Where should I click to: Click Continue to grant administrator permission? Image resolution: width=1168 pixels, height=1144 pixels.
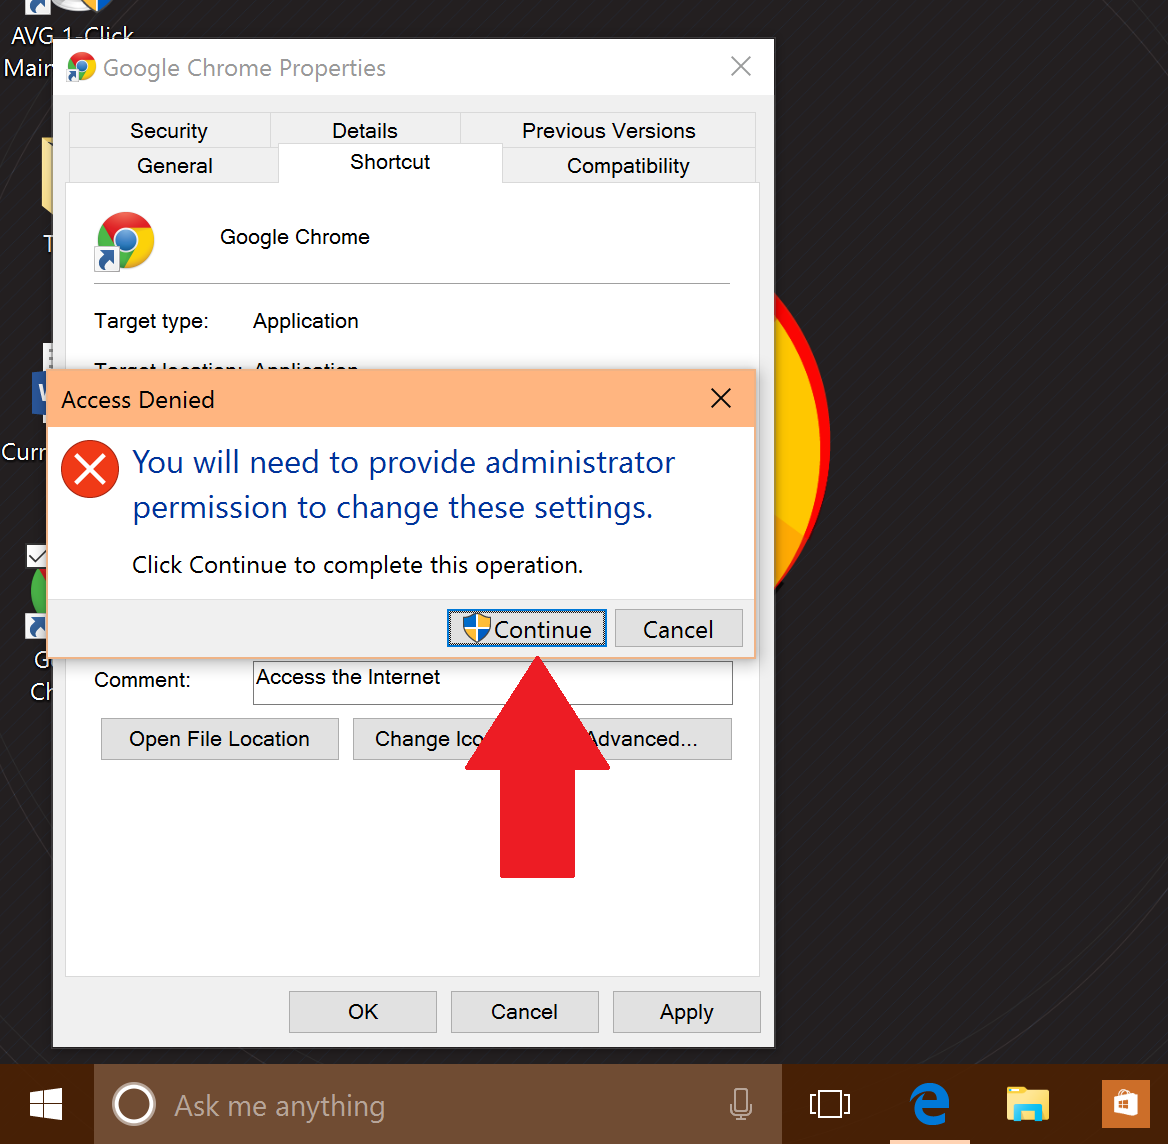[x=527, y=629]
